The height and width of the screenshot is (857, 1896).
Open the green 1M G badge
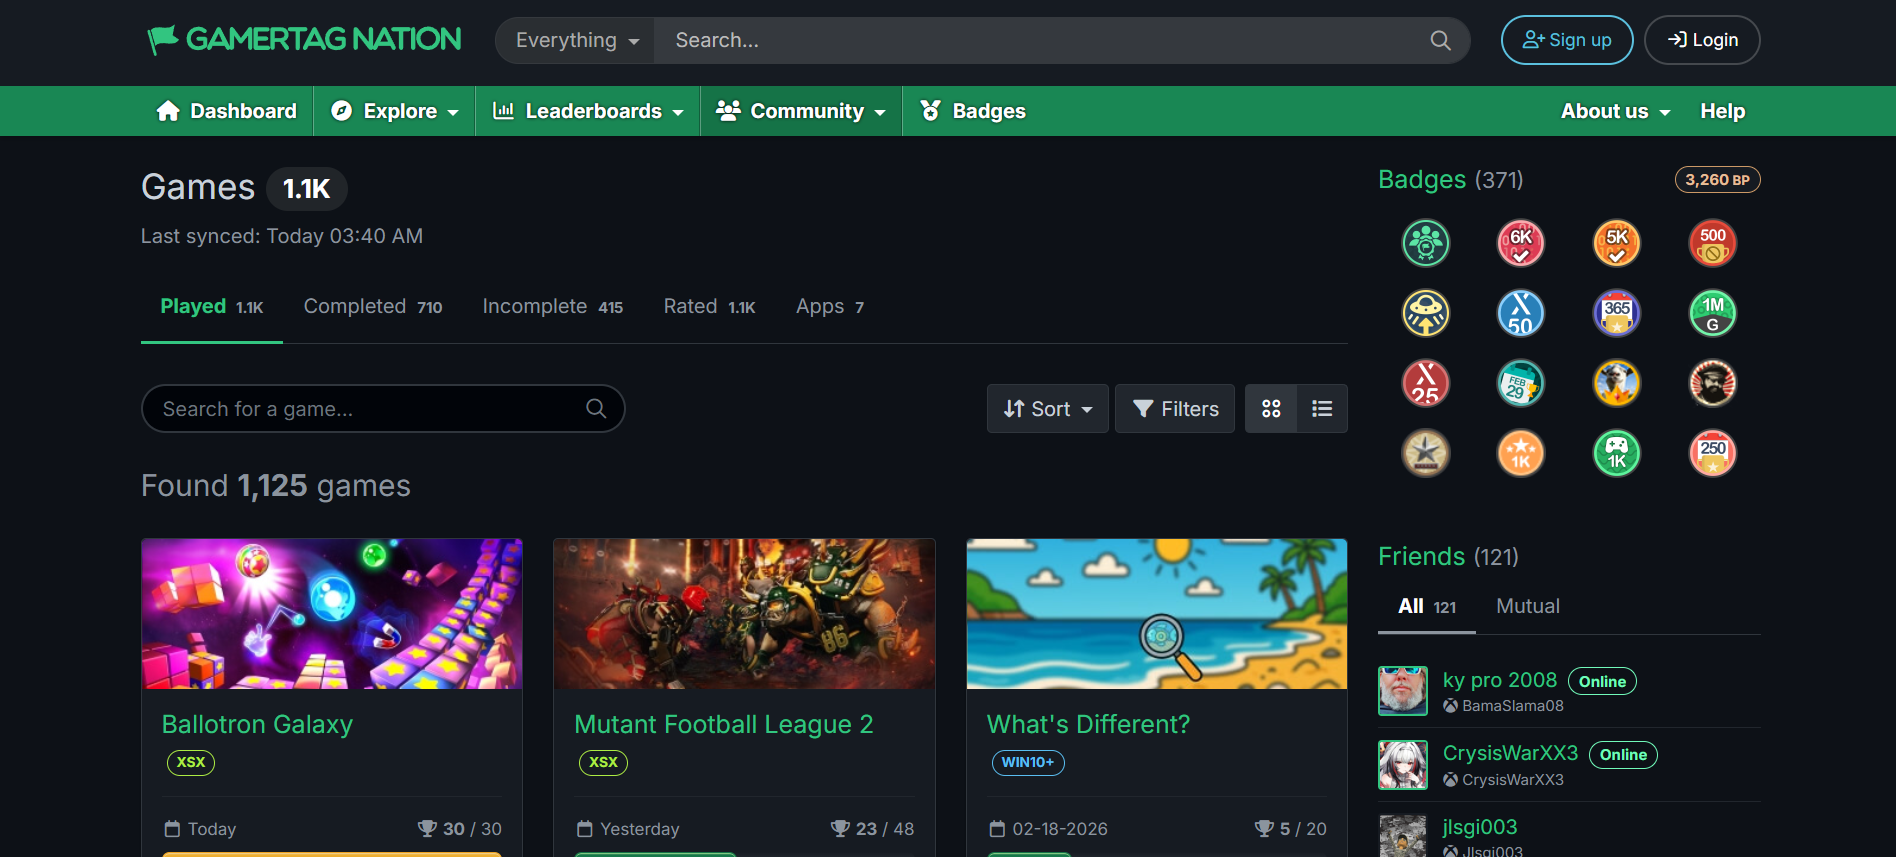[1712, 313]
